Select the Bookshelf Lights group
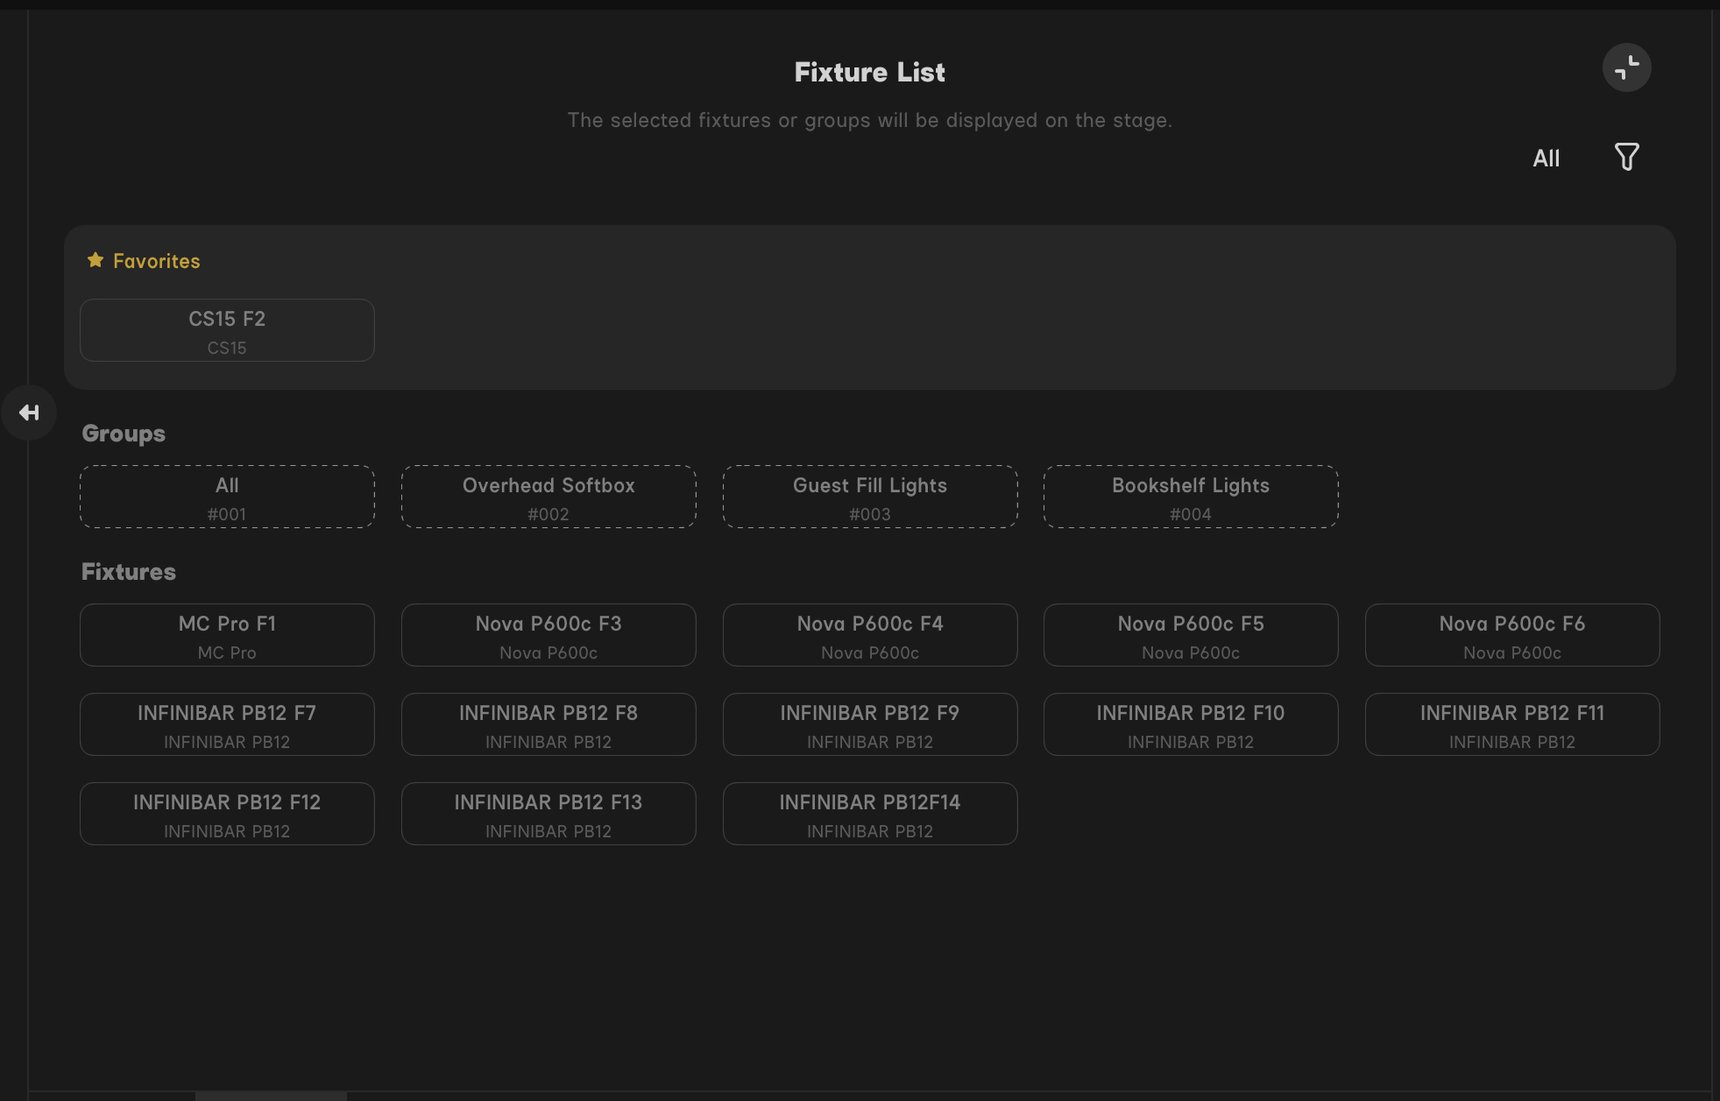The image size is (1720, 1101). pyautogui.click(x=1190, y=496)
